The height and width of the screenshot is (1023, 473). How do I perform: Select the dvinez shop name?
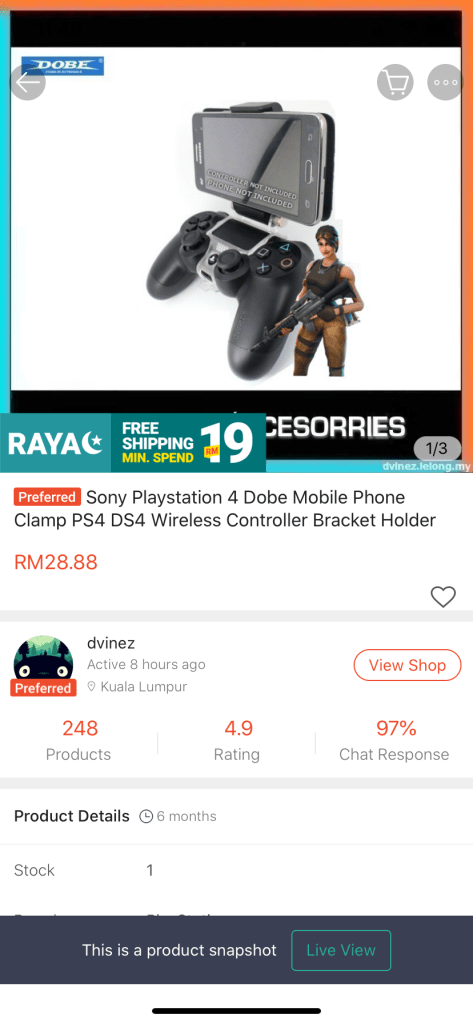click(x=111, y=643)
